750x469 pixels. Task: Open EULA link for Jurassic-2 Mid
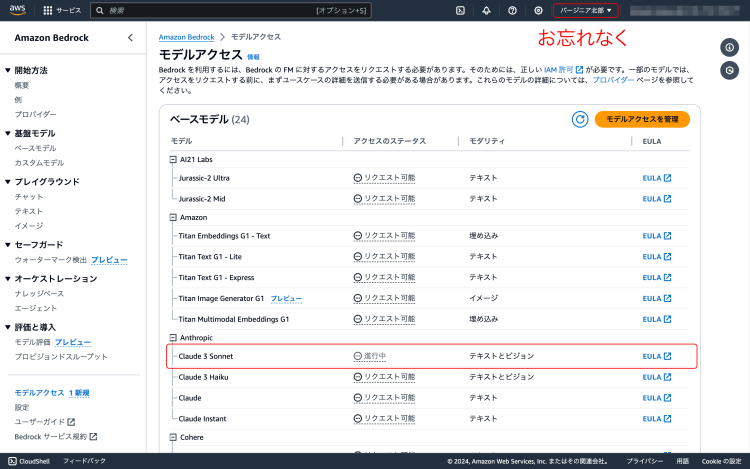click(657, 199)
